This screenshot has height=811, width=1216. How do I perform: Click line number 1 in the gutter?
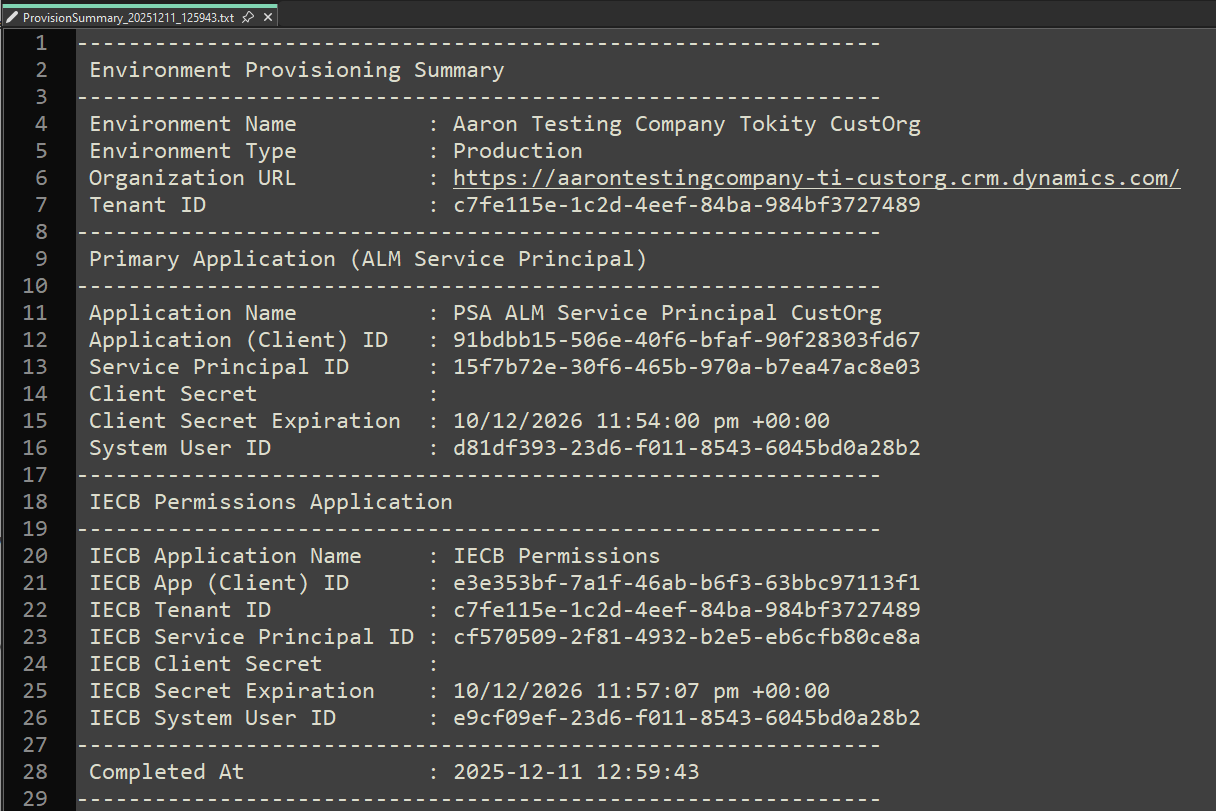[40, 43]
